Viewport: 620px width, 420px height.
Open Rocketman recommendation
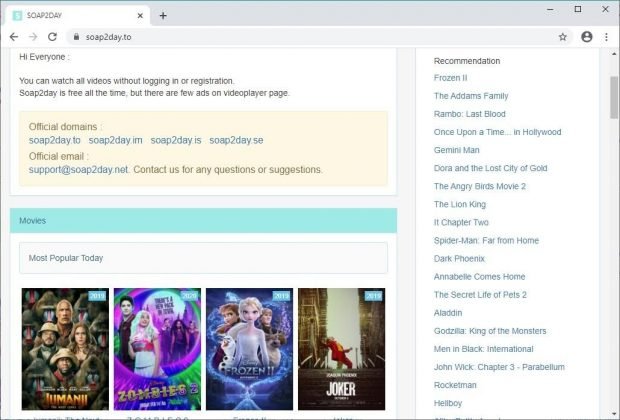[455, 385]
